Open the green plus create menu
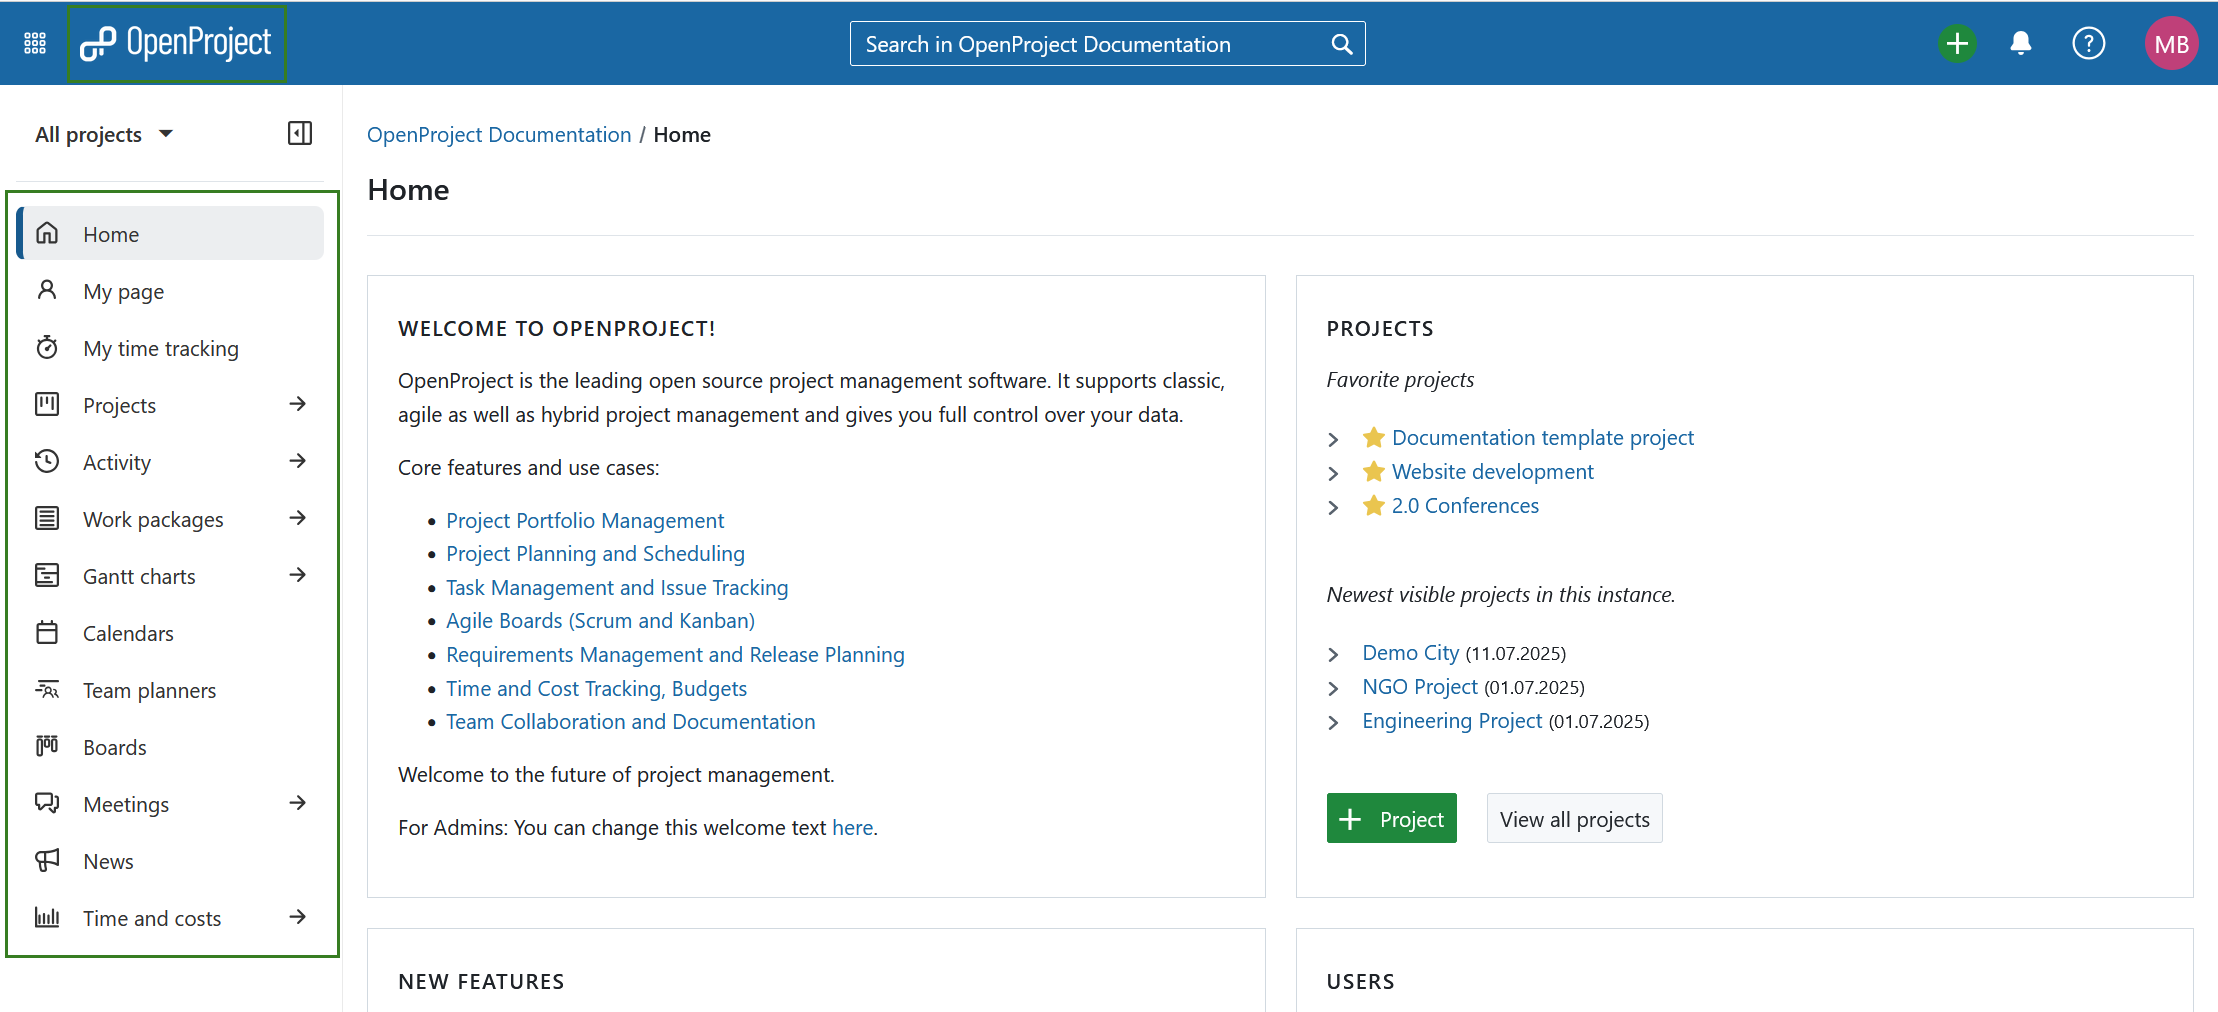Viewport: 2218px width, 1012px height. tap(1957, 43)
